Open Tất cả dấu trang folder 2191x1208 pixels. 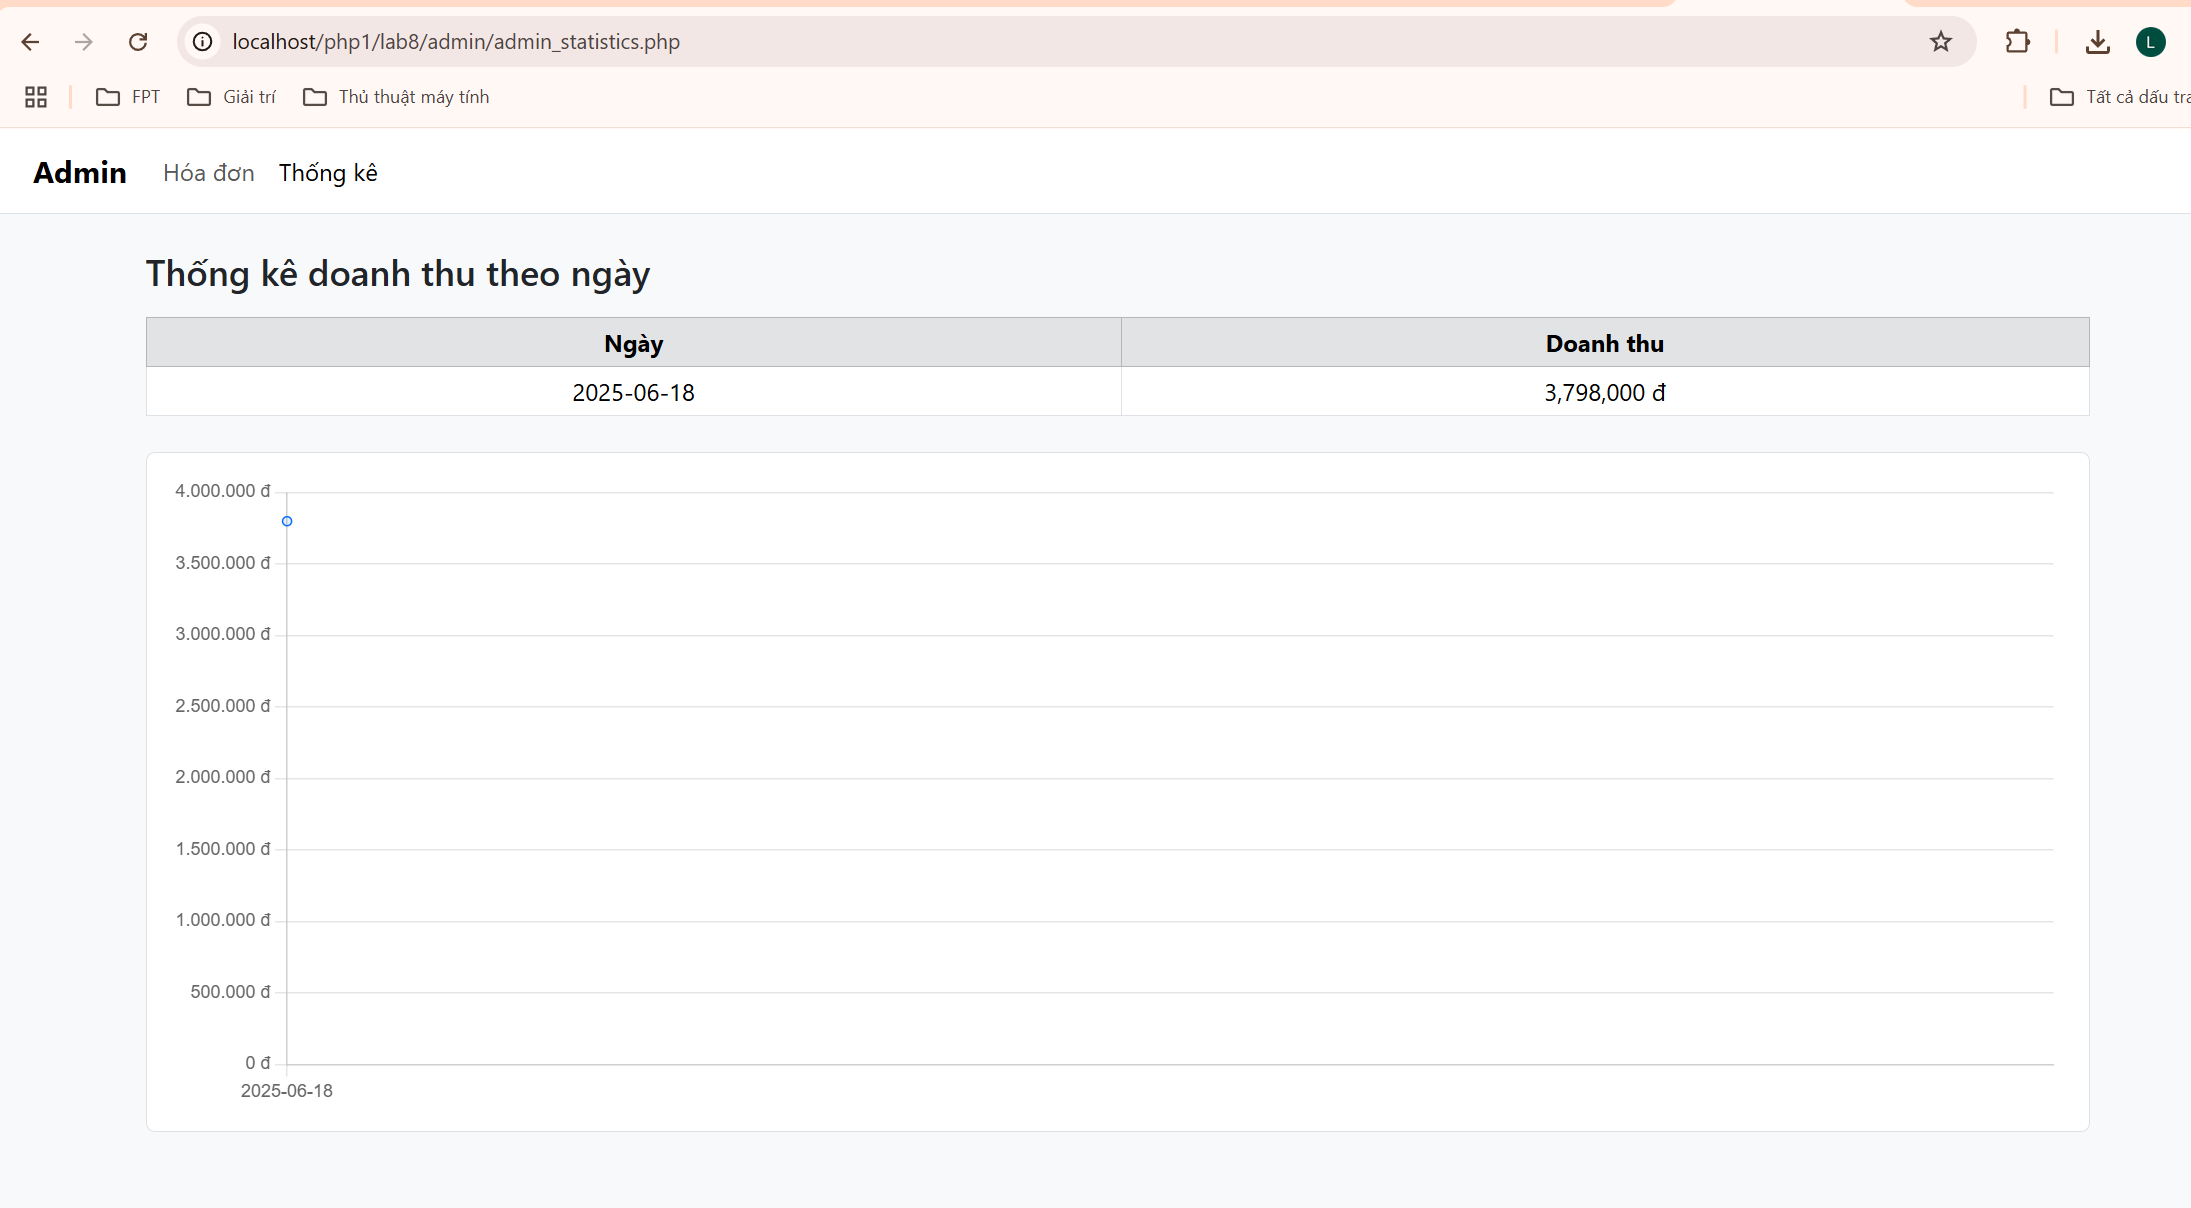(x=2118, y=97)
